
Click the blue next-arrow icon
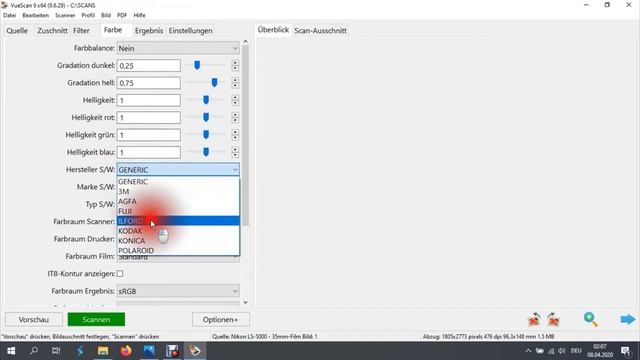click(628, 319)
